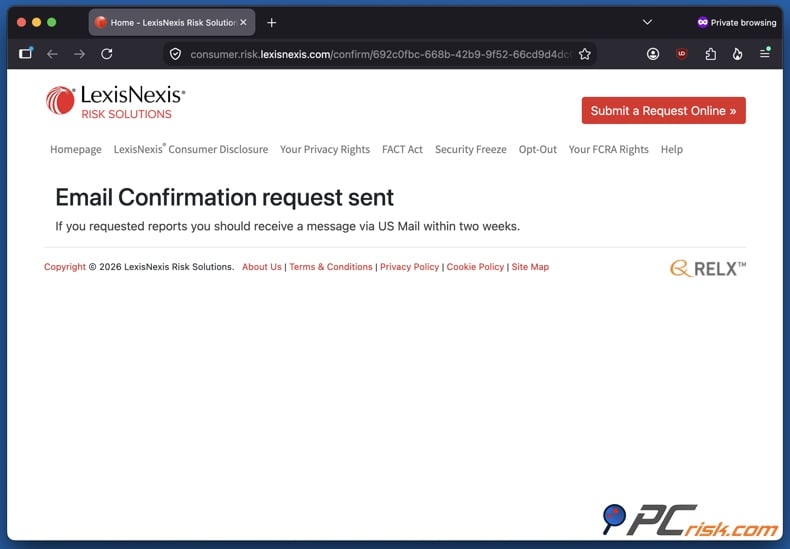Image resolution: width=790 pixels, height=549 pixels.
Task: Open the Homepage menu item
Action: click(76, 150)
